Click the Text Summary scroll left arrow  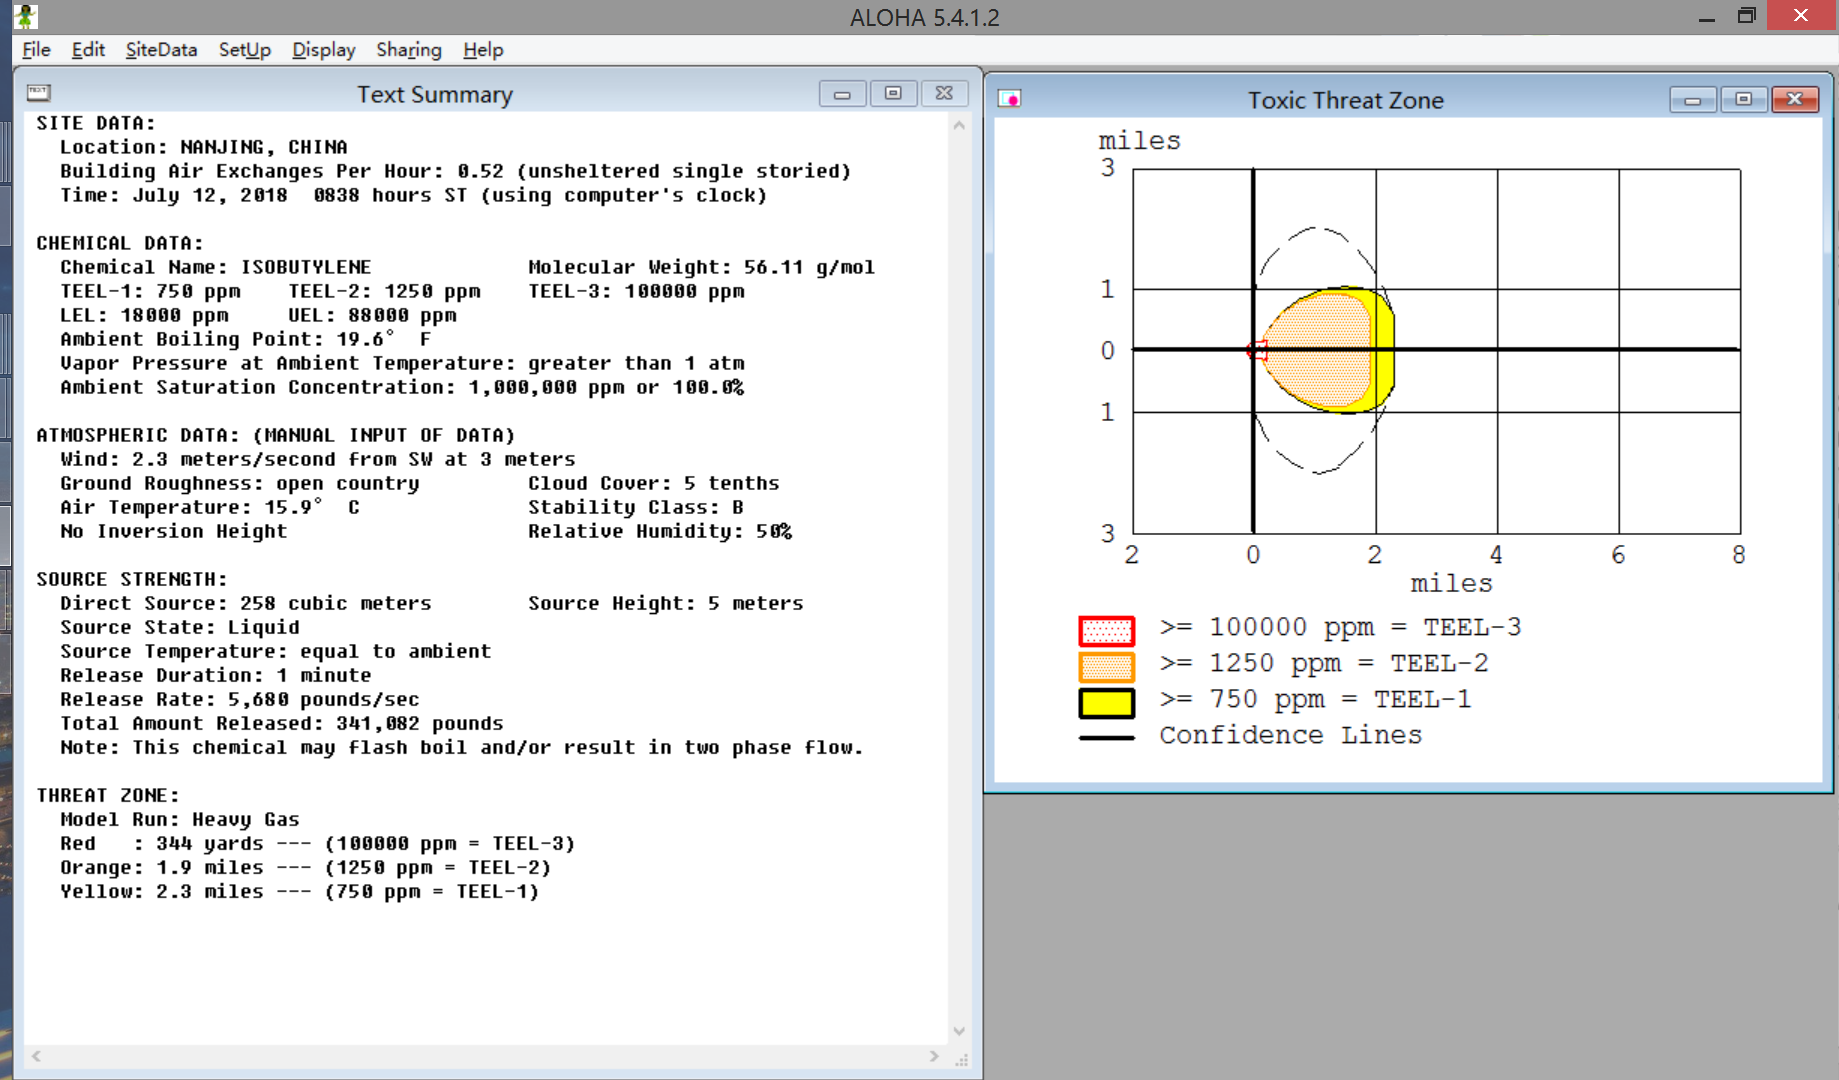[x=37, y=1056]
